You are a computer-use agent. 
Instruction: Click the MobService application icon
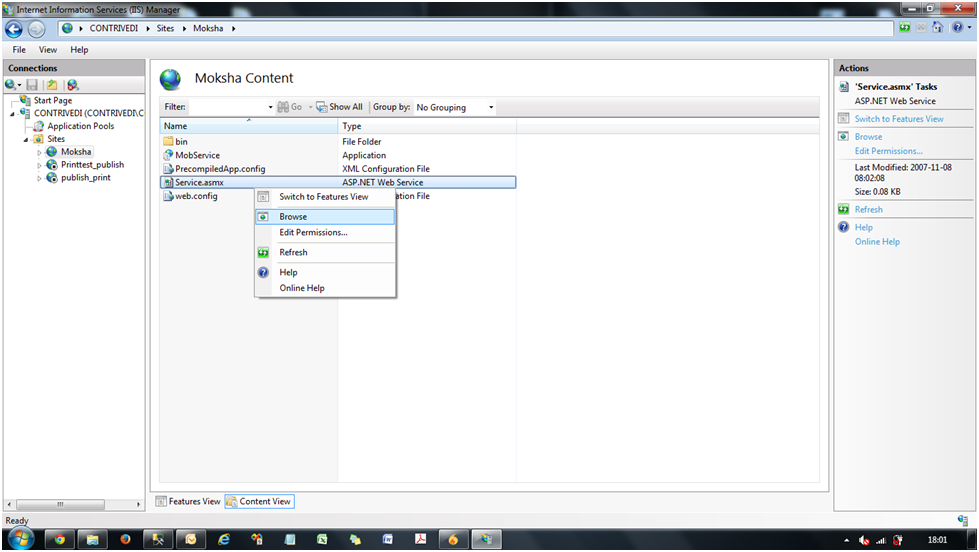[x=168, y=155]
